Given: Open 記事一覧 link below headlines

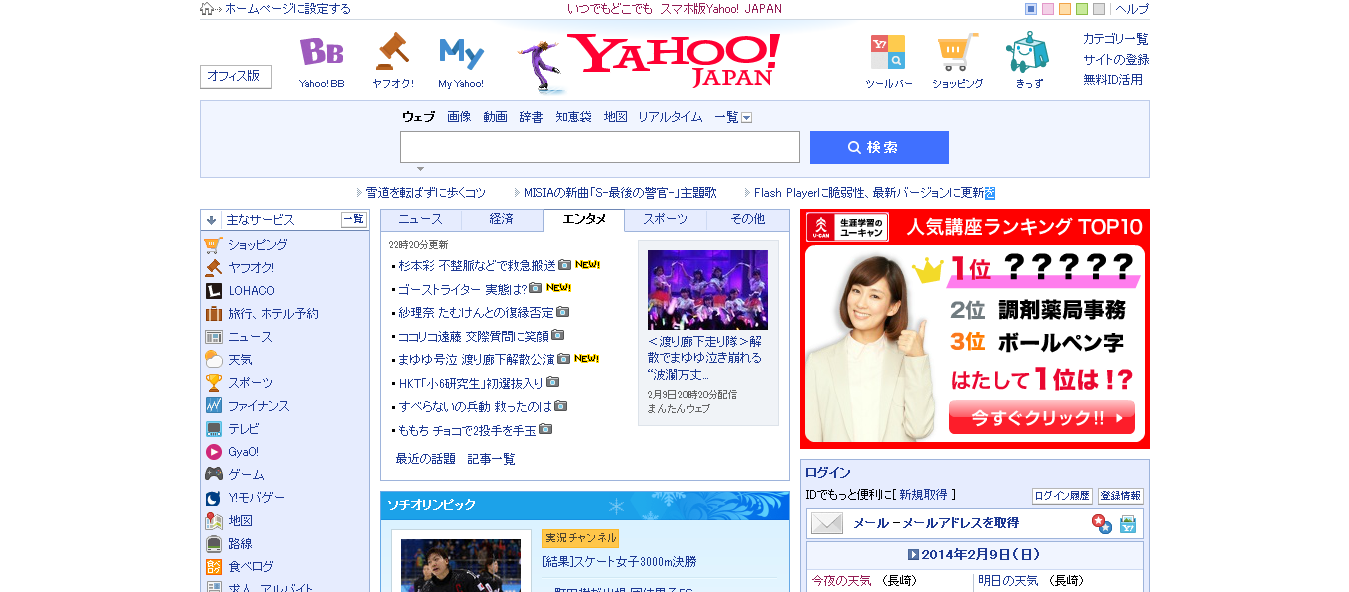Looking at the screenshot, I should pos(492,459).
